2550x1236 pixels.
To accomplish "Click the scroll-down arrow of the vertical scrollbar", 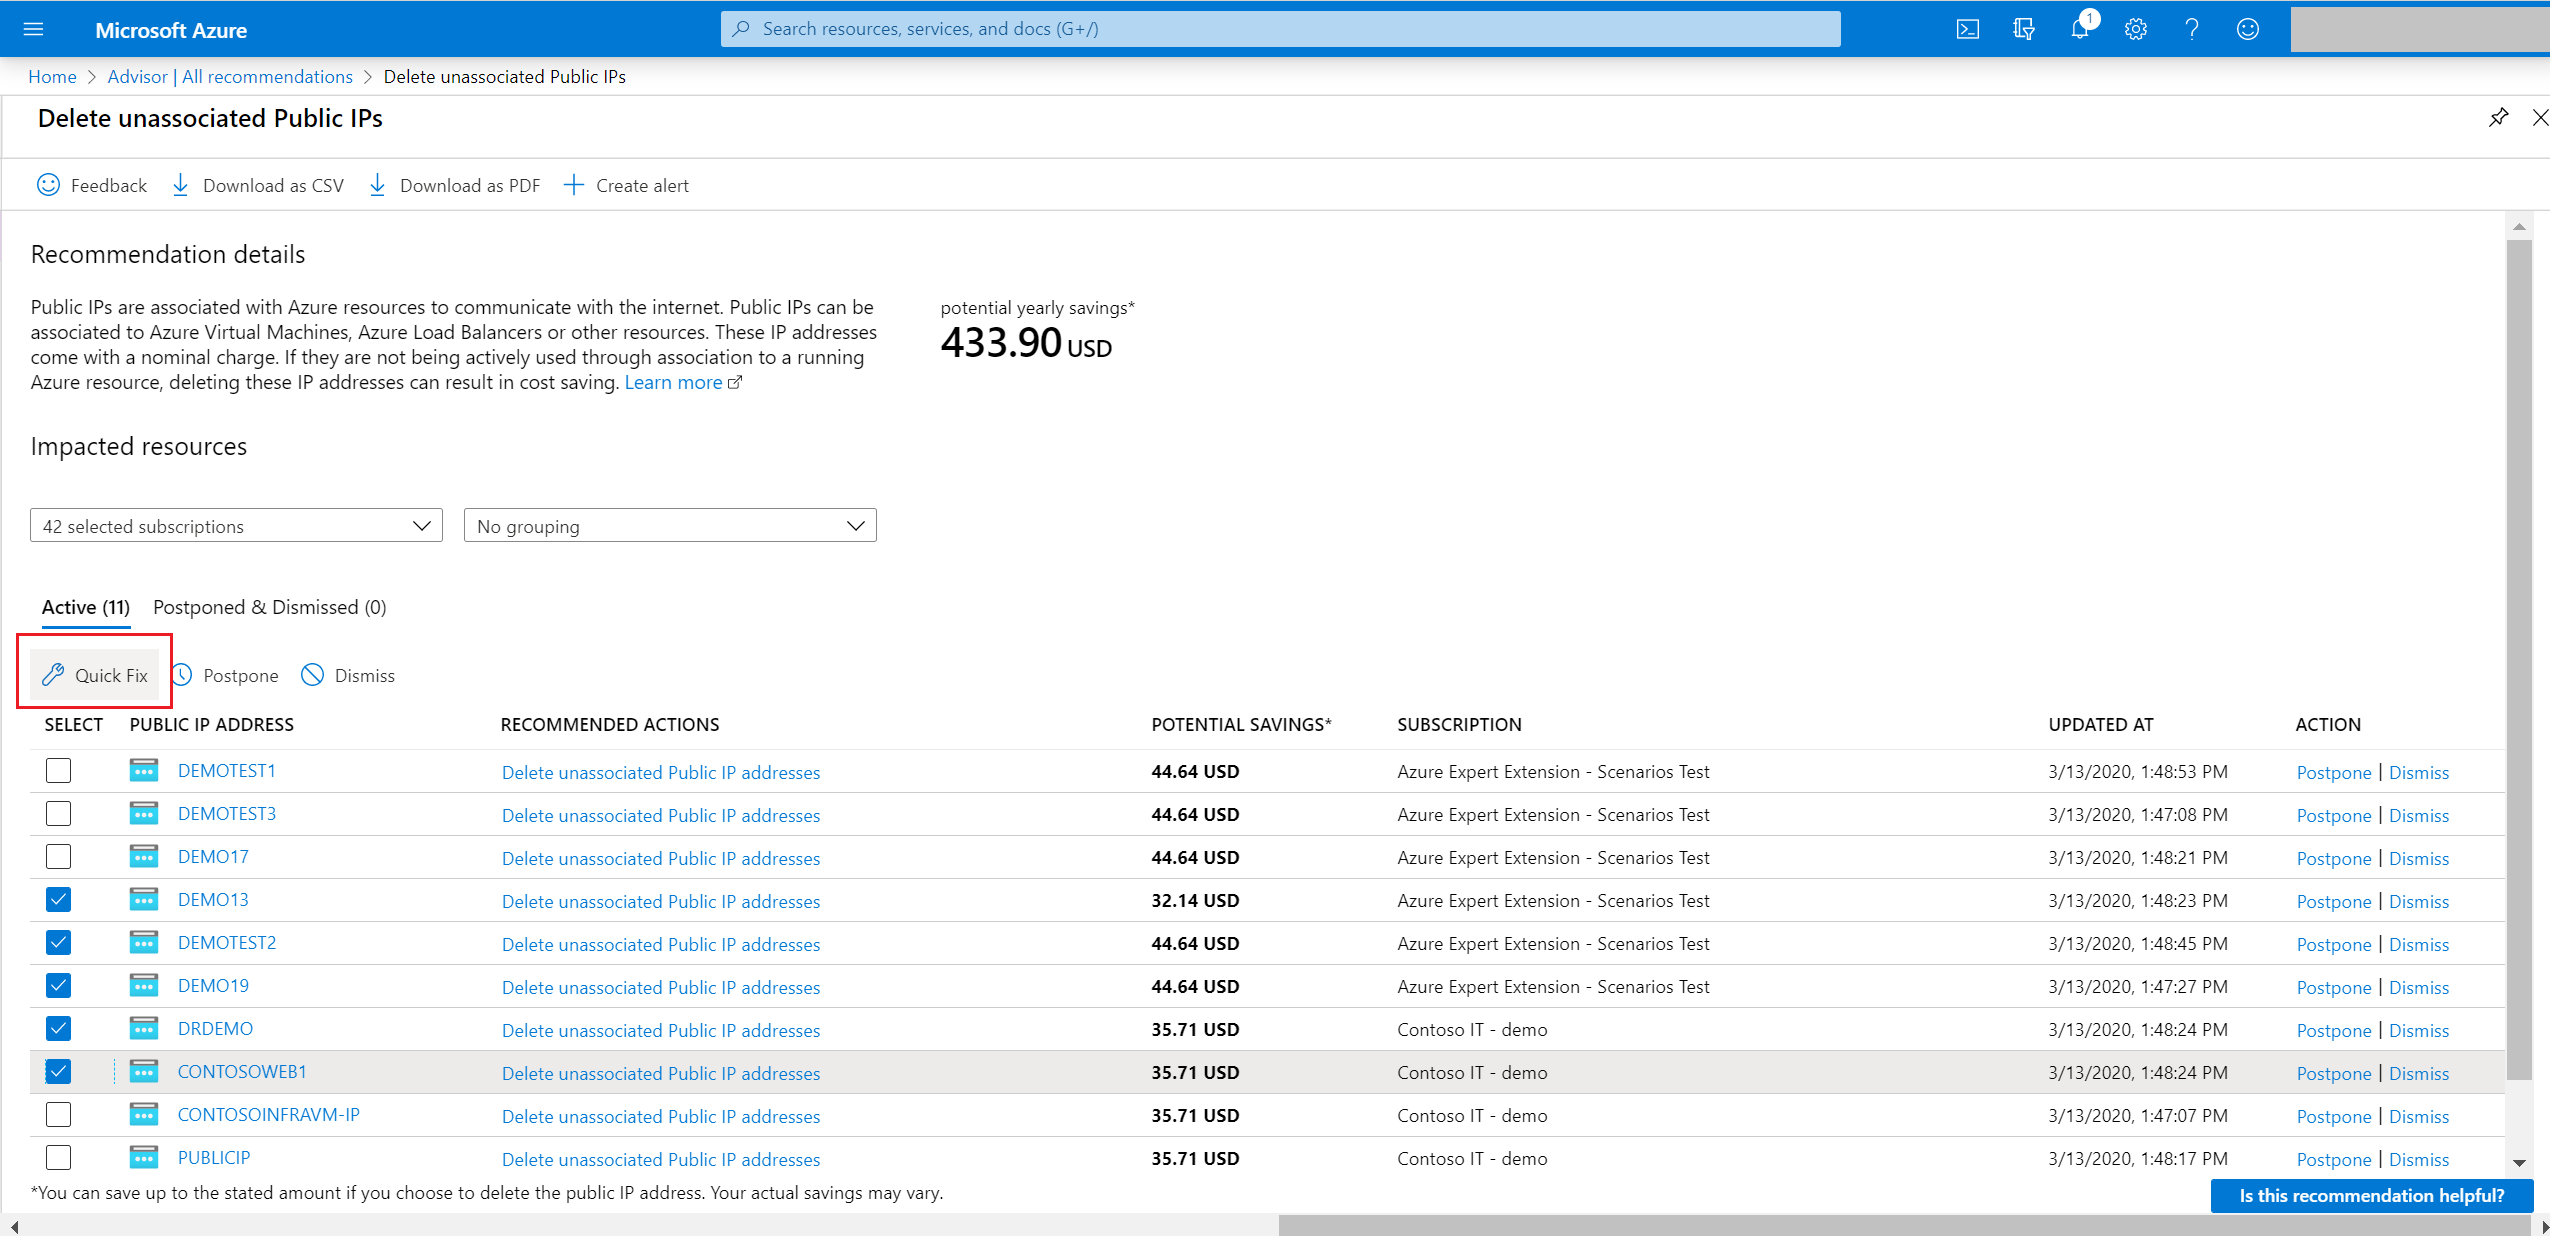I will pyautogui.click(x=2519, y=1163).
